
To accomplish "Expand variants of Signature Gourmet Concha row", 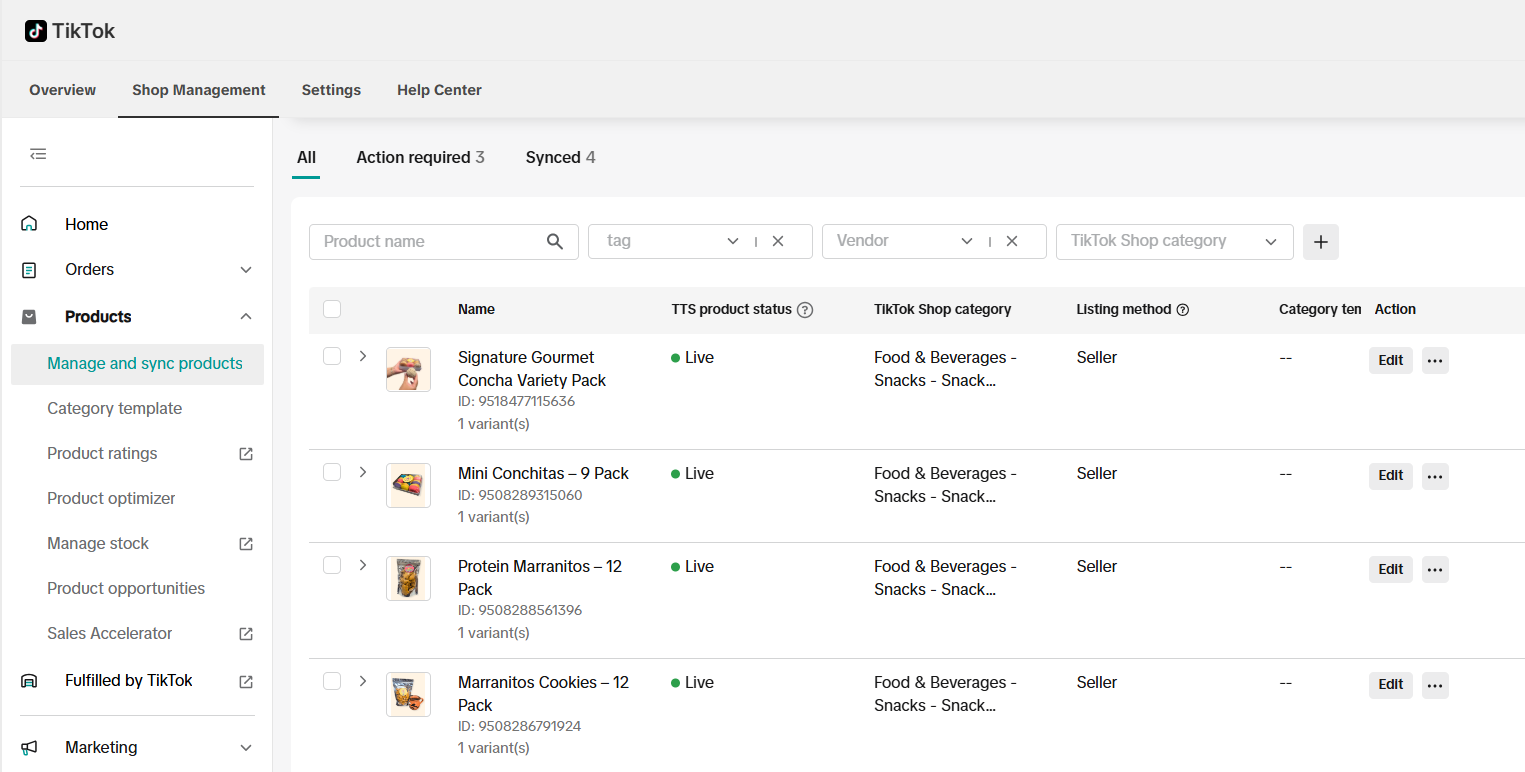I will (363, 356).
